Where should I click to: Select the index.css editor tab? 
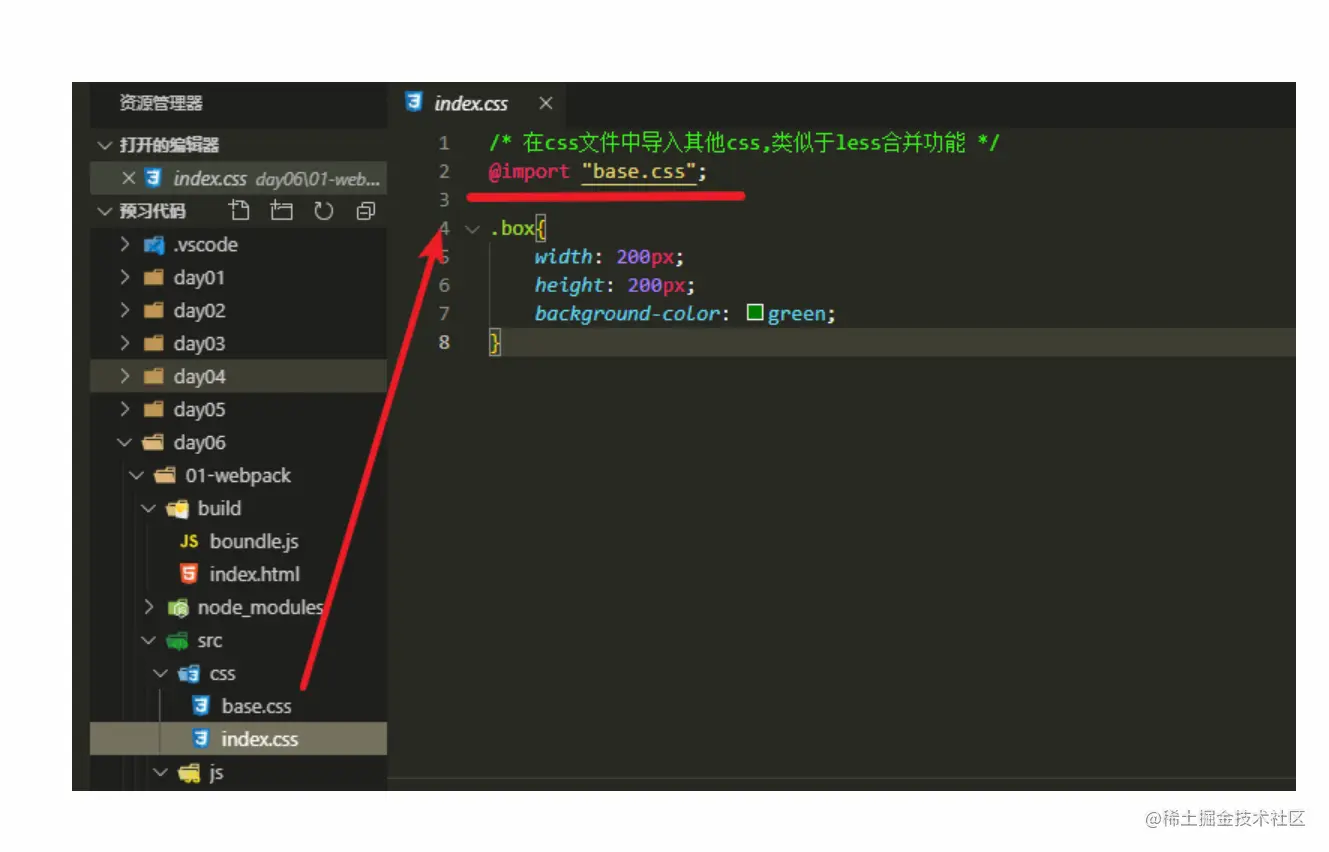tap(477, 103)
